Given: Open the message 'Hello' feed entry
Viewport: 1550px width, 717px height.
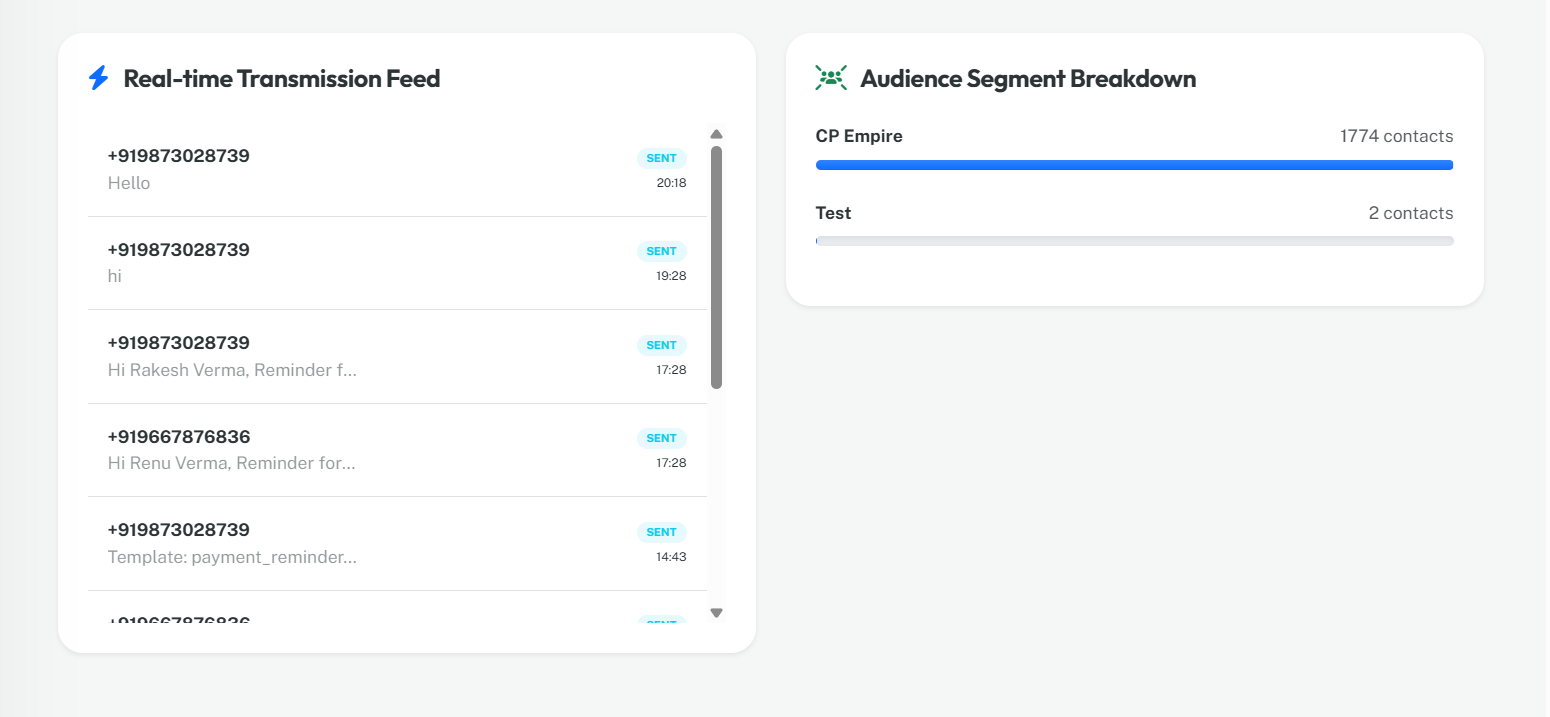Looking at the screenshot, I should (397, 170).
